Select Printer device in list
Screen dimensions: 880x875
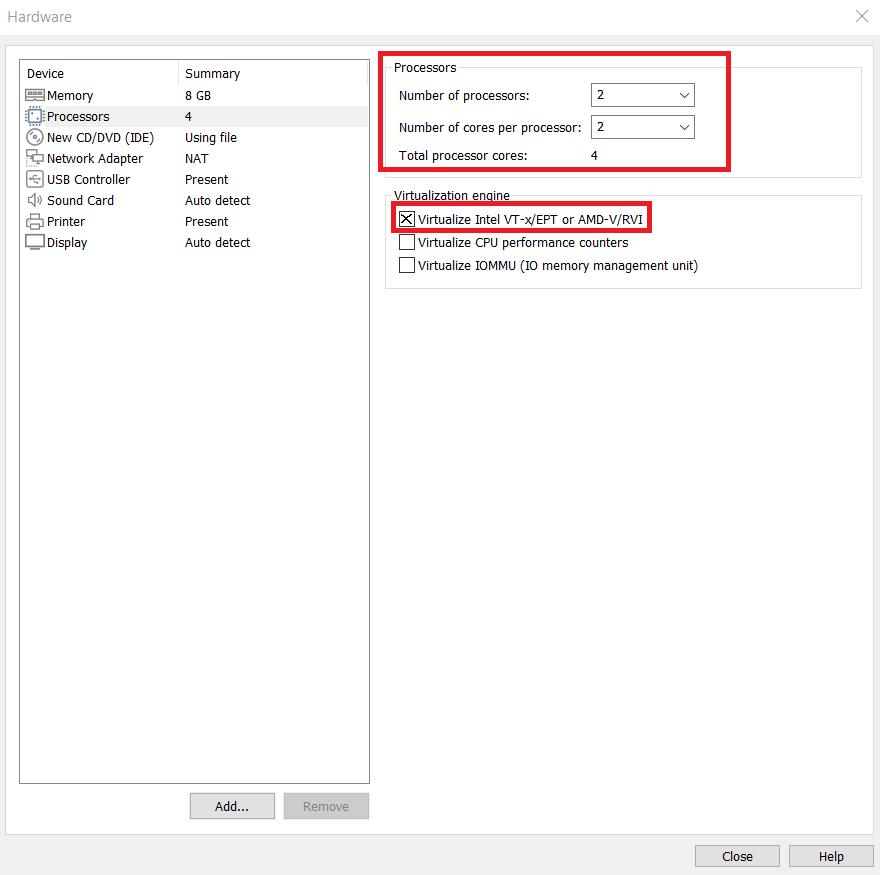tap(66, 222)
